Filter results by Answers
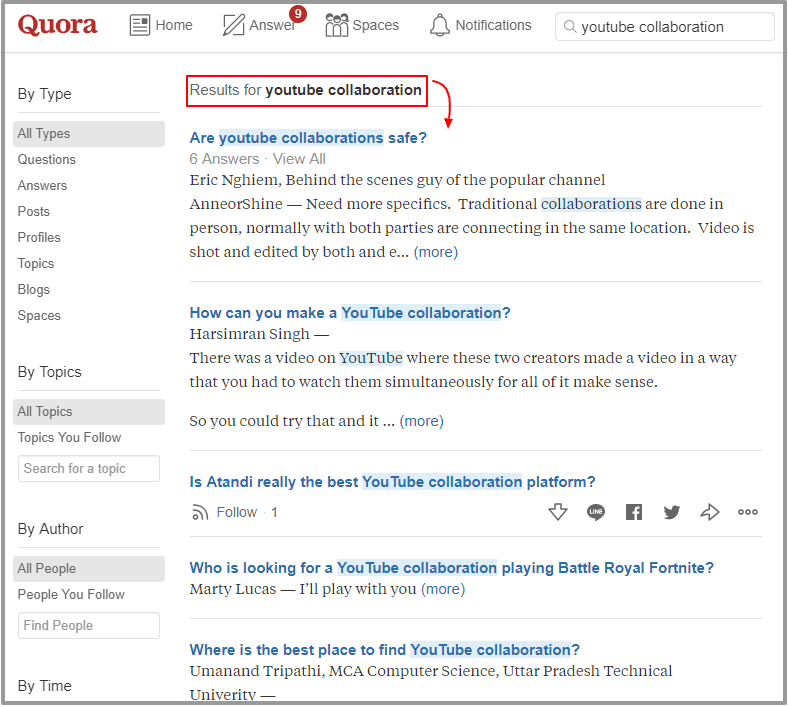Image resolution: width=788 pixels, height=706 pixels. coord(42,185)
